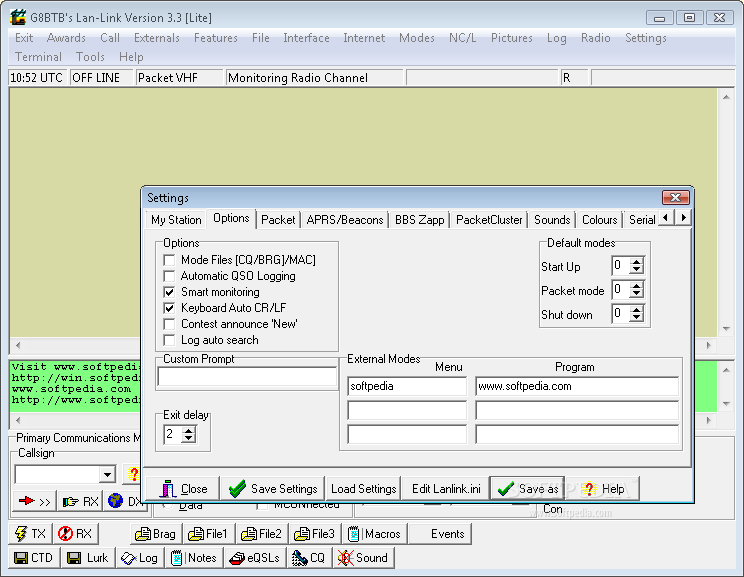Click Save Settings green checkmark button

coord(273,489)
